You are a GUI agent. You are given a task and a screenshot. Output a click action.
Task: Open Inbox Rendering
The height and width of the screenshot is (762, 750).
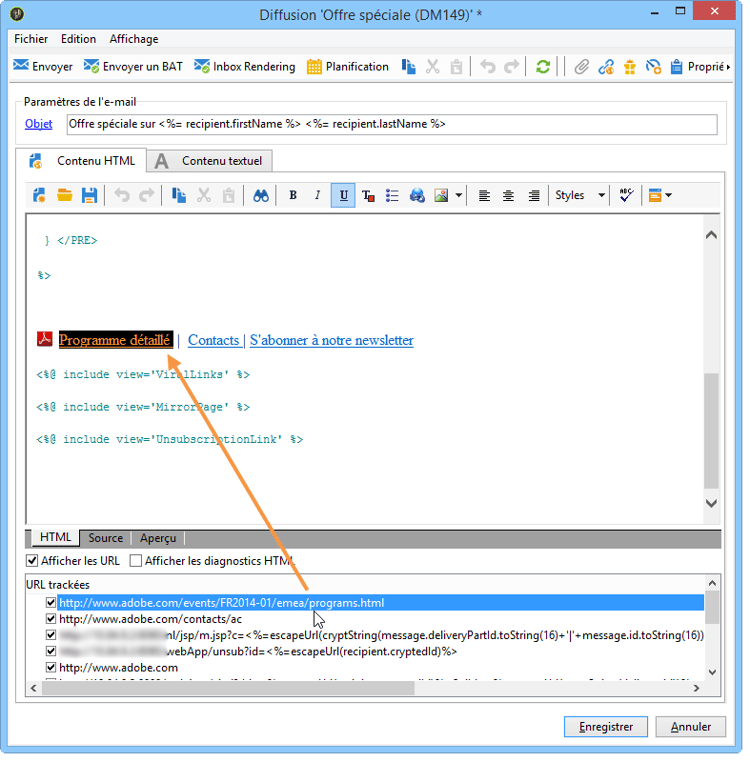pos(244,67)
